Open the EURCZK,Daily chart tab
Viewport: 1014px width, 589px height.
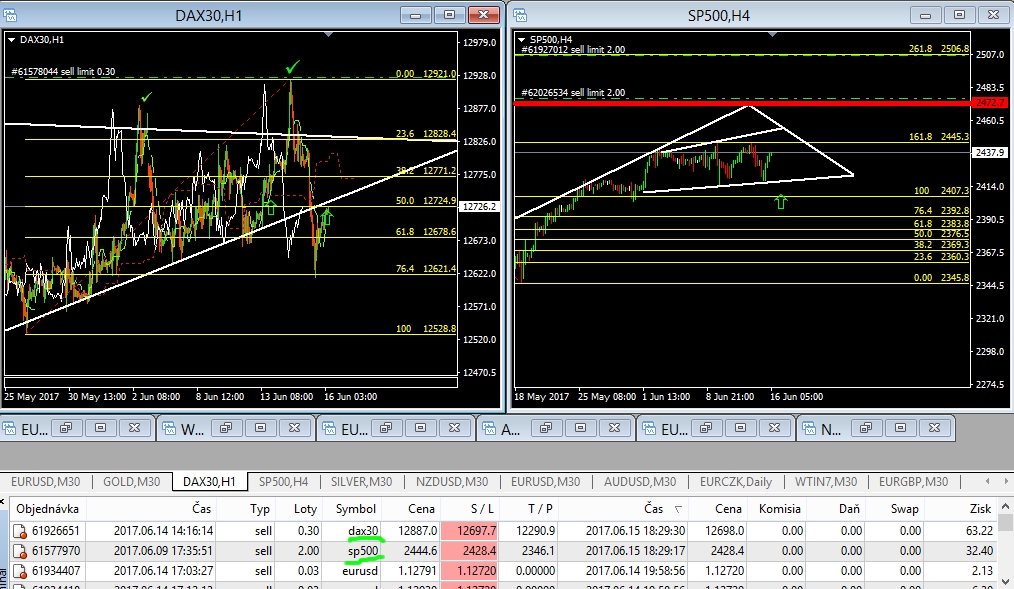pyautogui.click(x=736, y=482)
